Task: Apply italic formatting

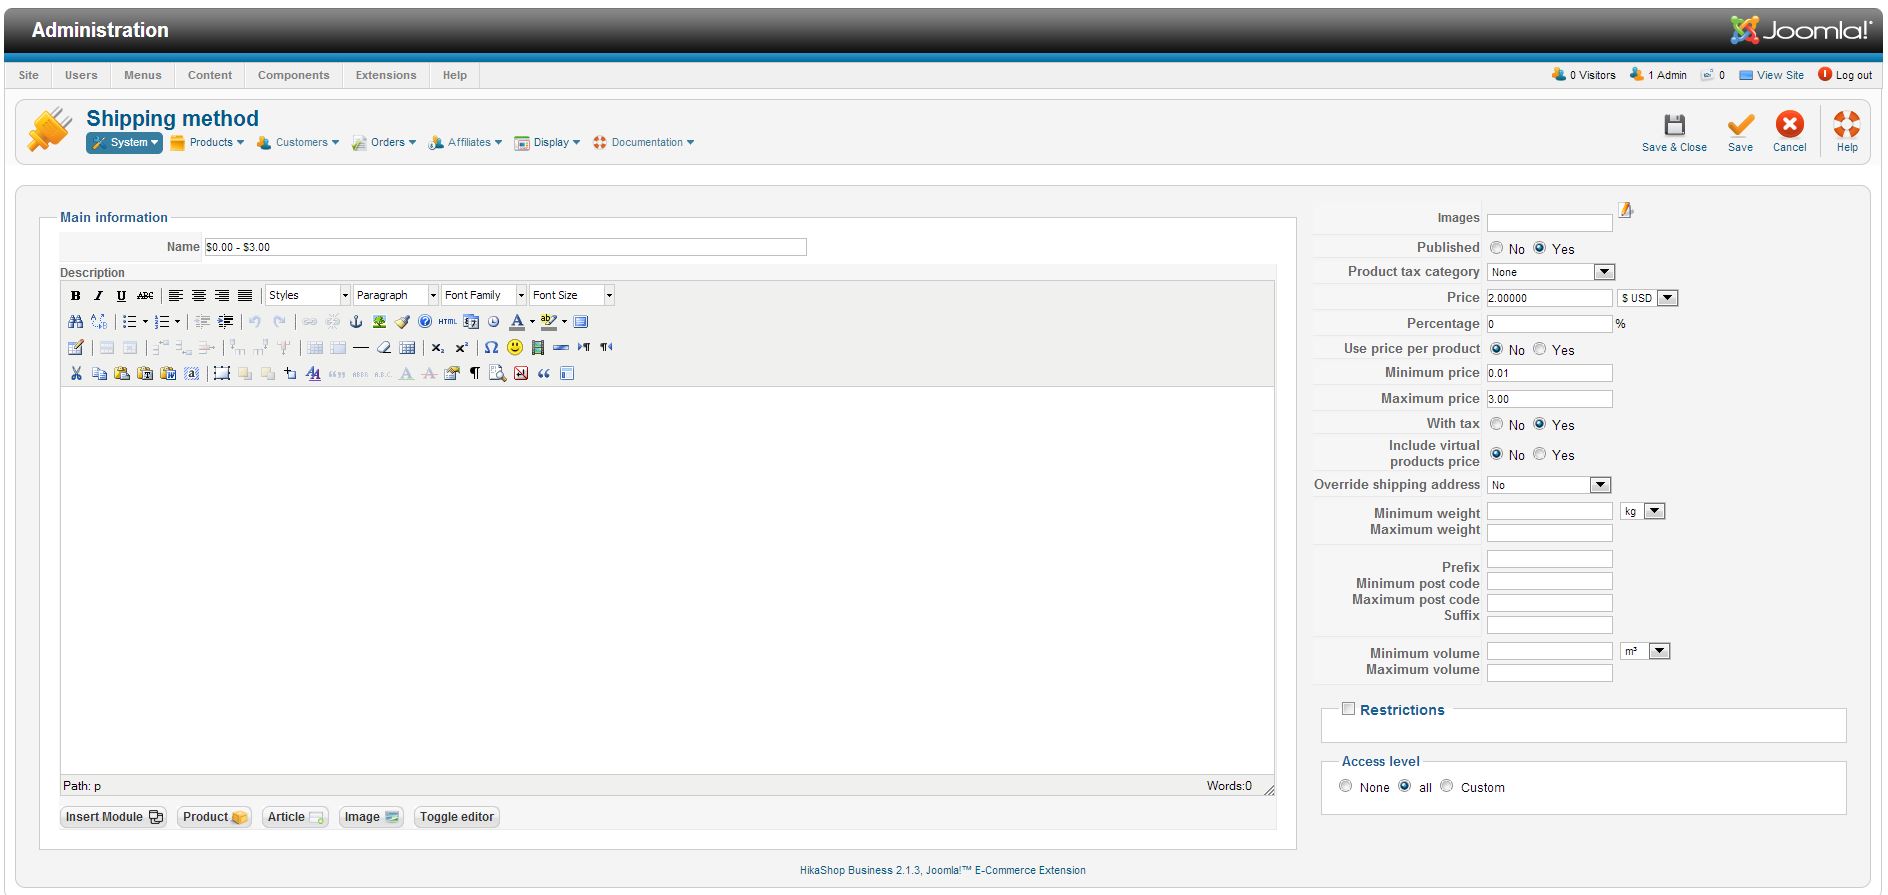Action: (98, 295)
